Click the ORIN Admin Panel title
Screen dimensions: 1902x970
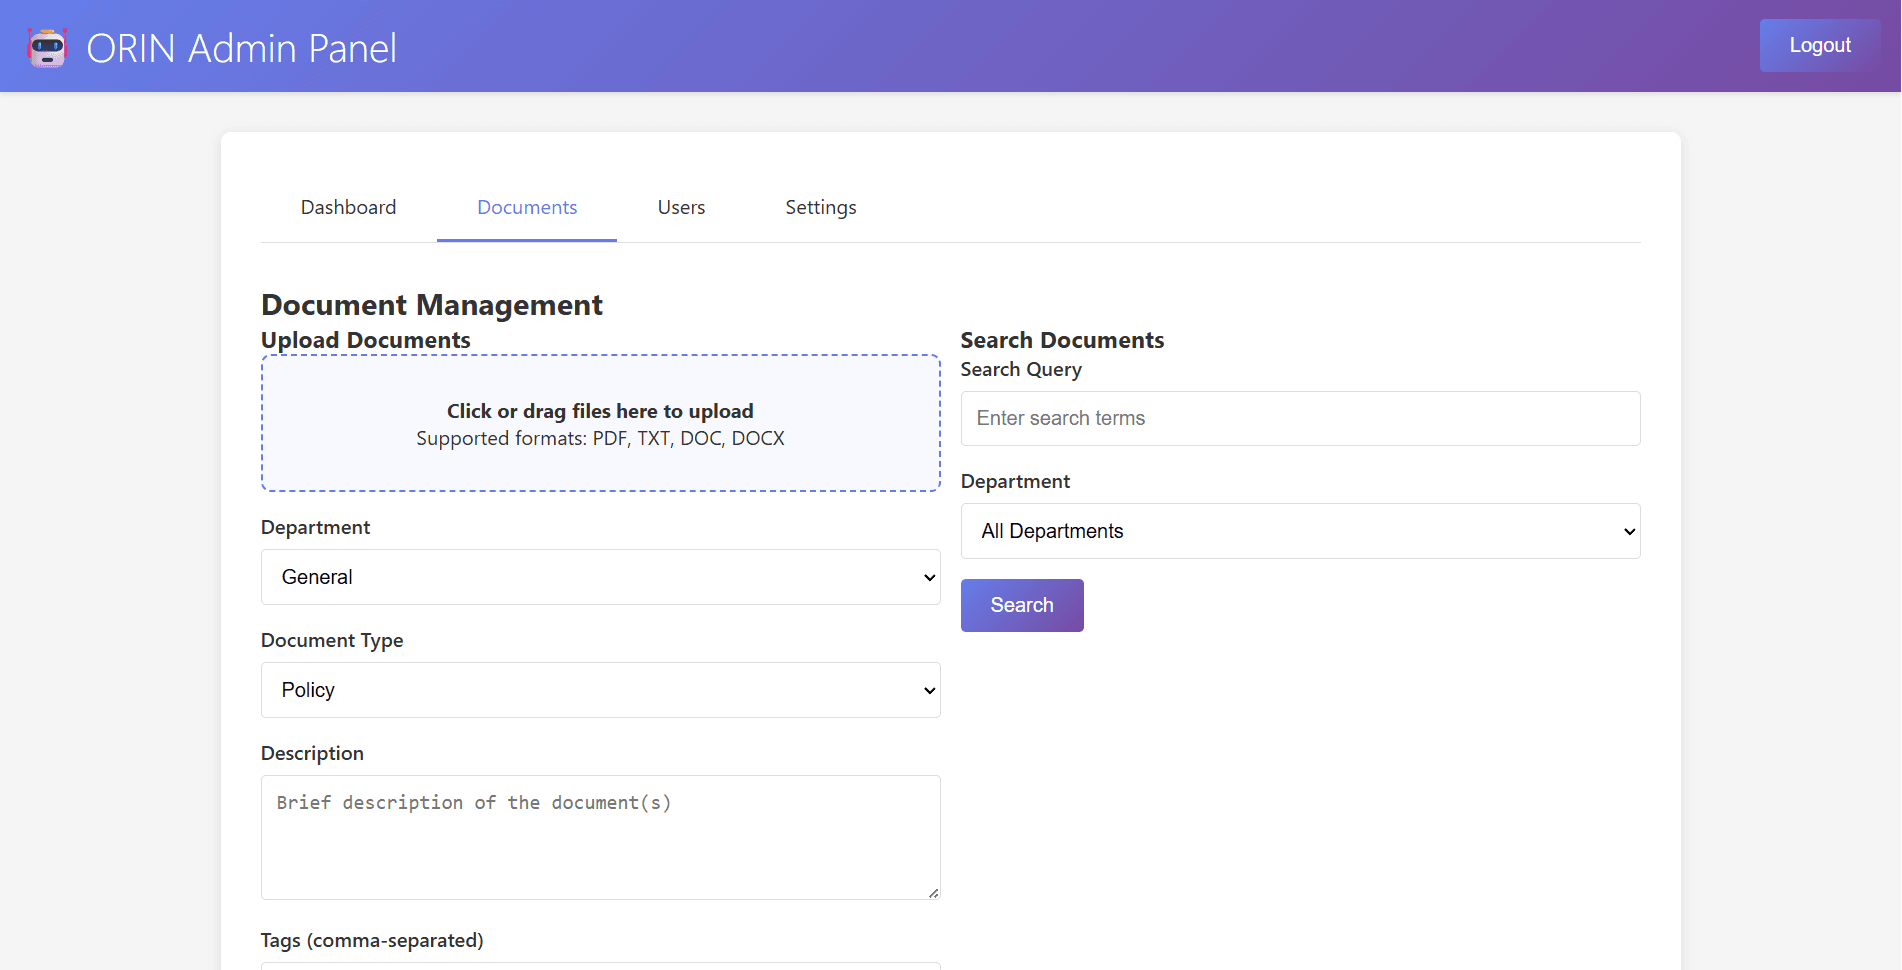click(x=241, y=48)
